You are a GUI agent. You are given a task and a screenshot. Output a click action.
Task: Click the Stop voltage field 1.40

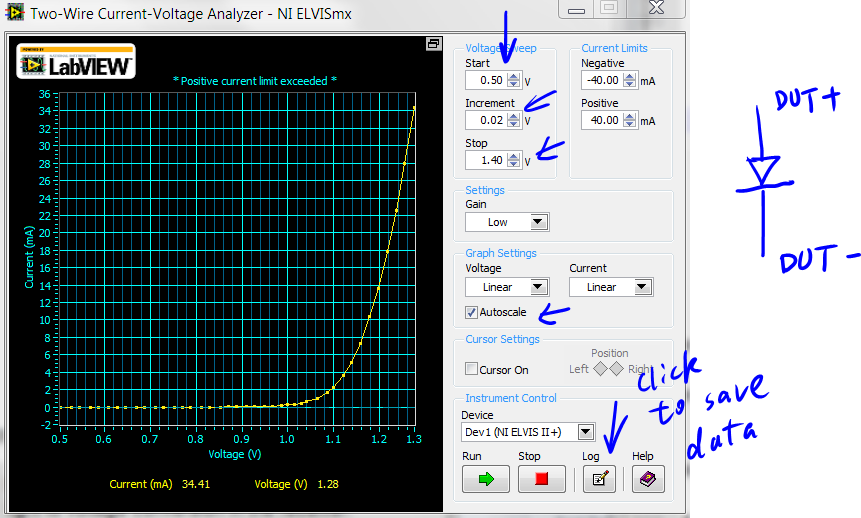point(485,160)
